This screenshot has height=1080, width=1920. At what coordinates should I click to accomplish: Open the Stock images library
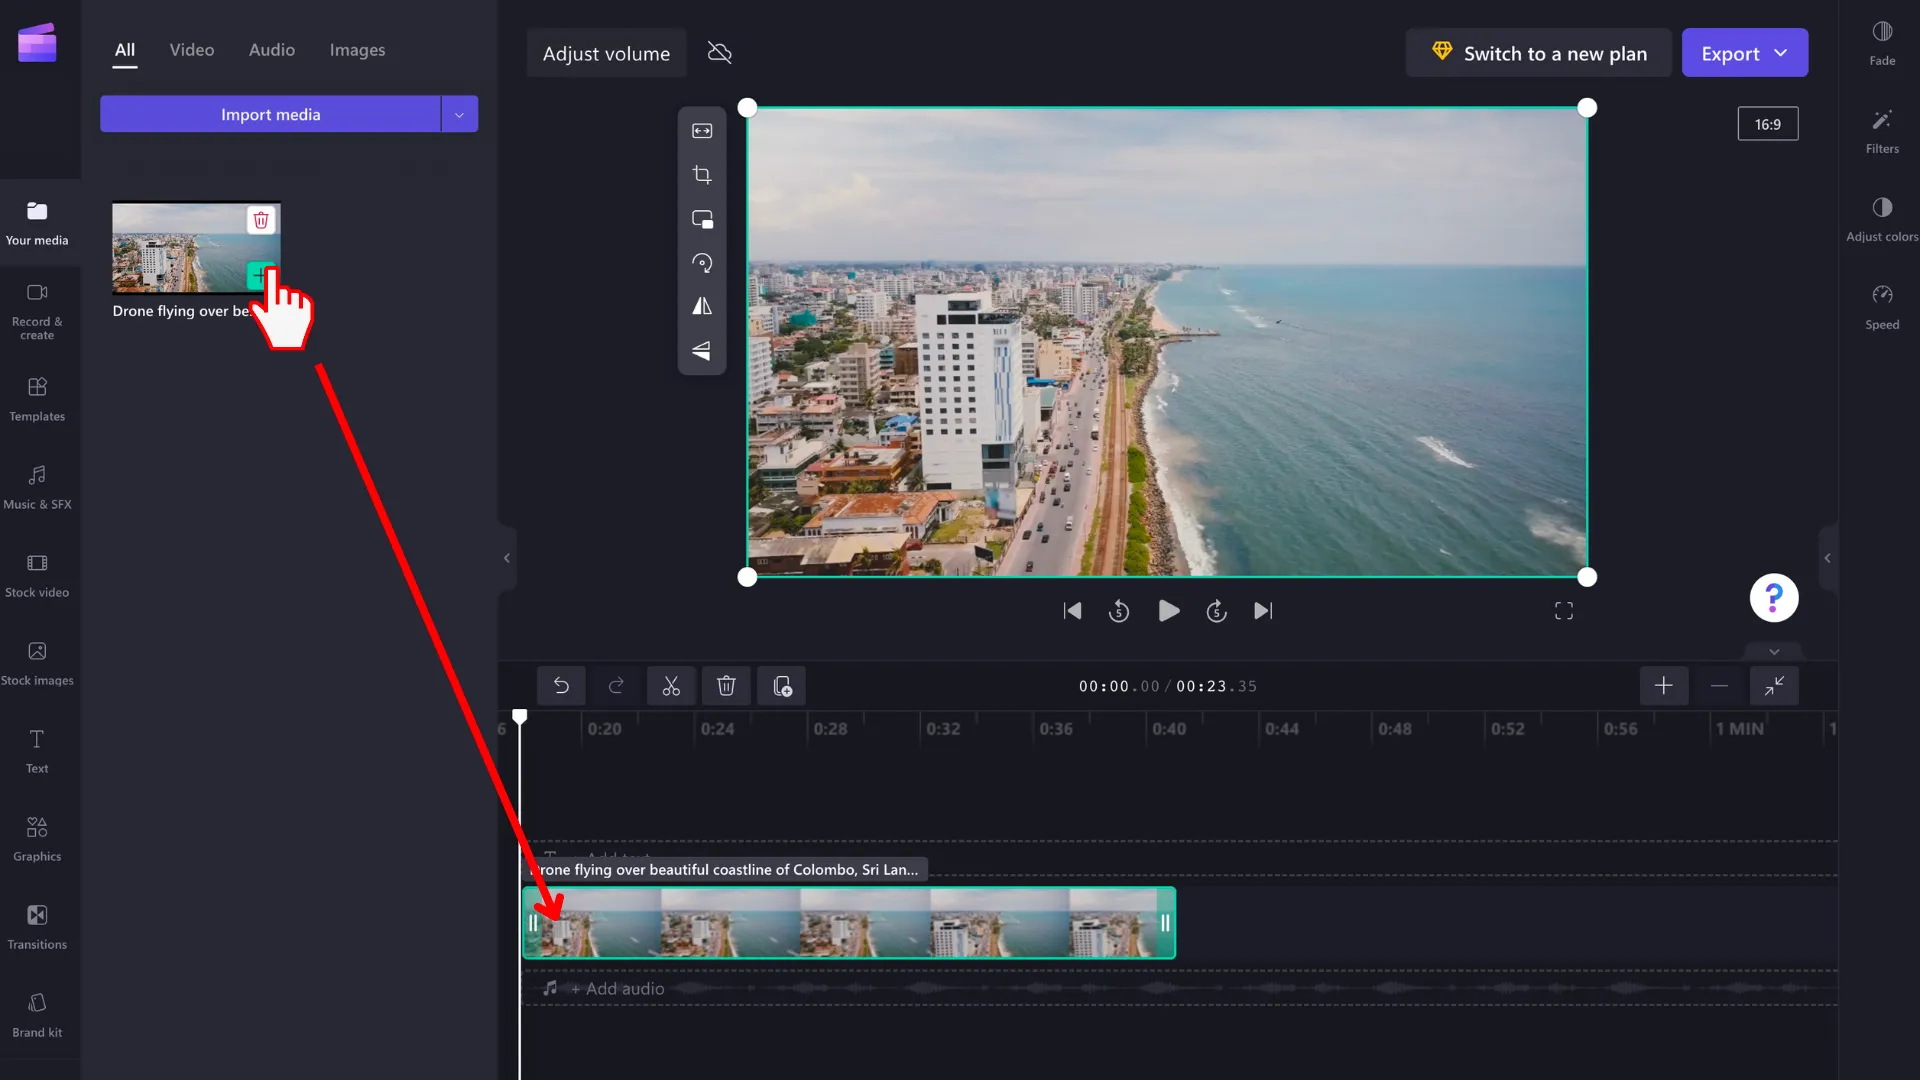point(37,663)
